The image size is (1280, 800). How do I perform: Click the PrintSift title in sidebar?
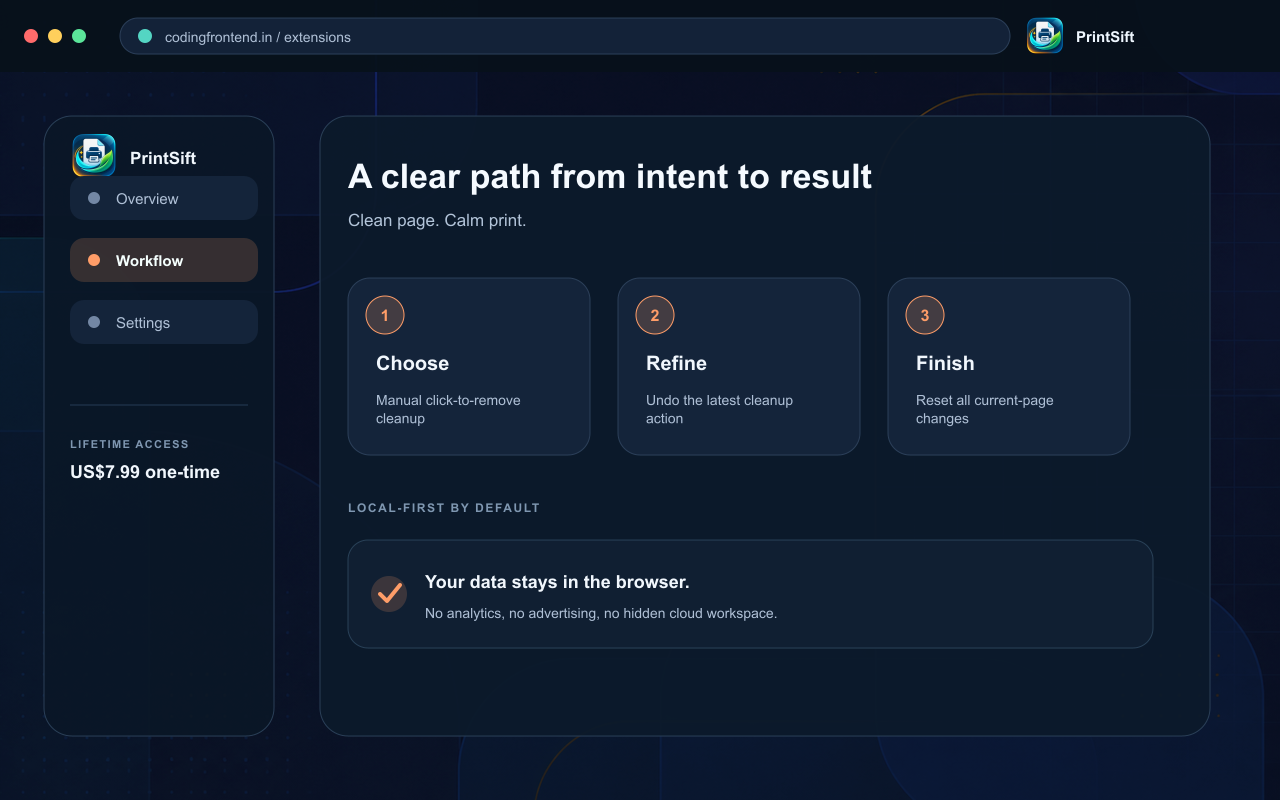[x=163, y=158]
